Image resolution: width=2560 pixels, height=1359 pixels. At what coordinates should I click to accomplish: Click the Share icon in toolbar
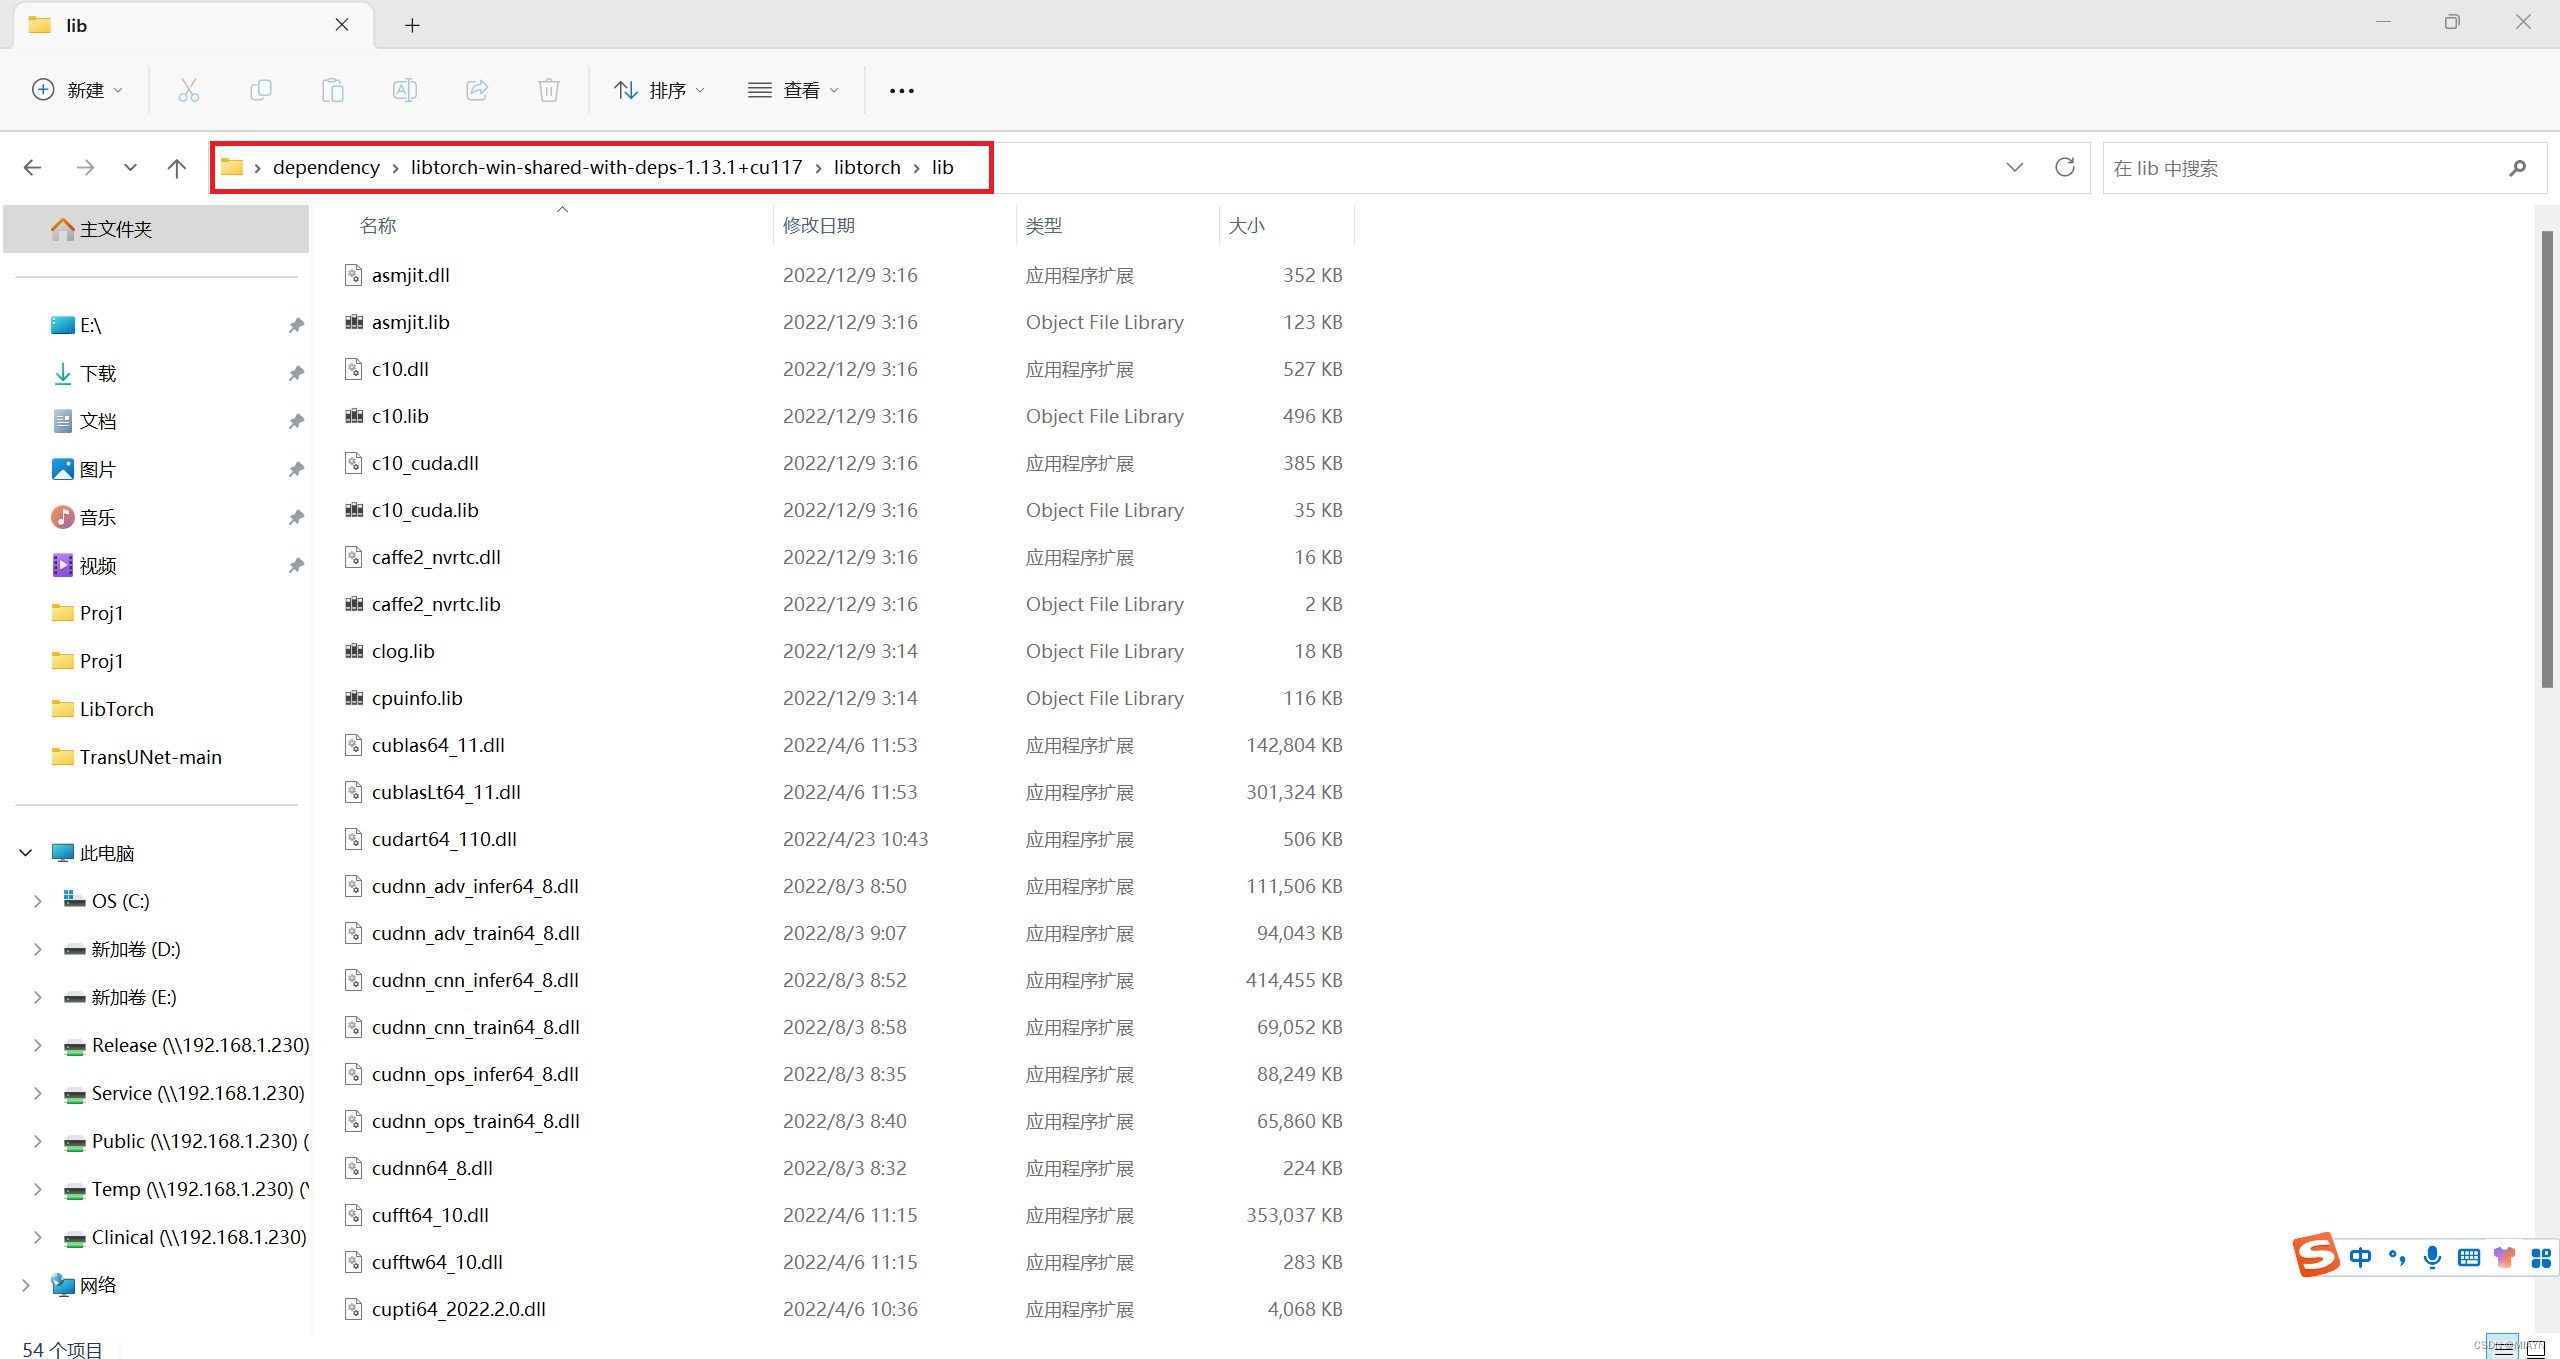[x=477, y=90]
